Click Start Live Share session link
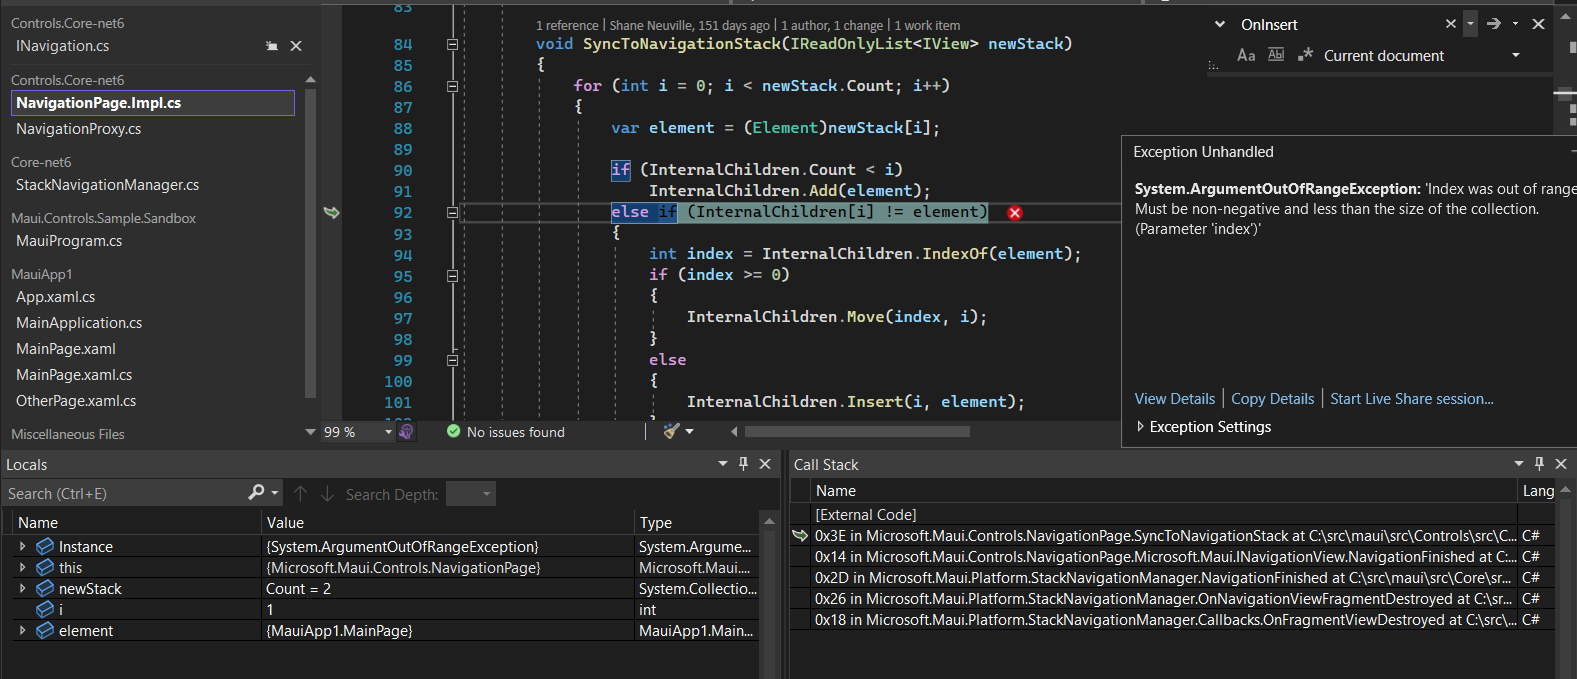The width and height of the screenshot is (1577, 679). point(1411,399)
